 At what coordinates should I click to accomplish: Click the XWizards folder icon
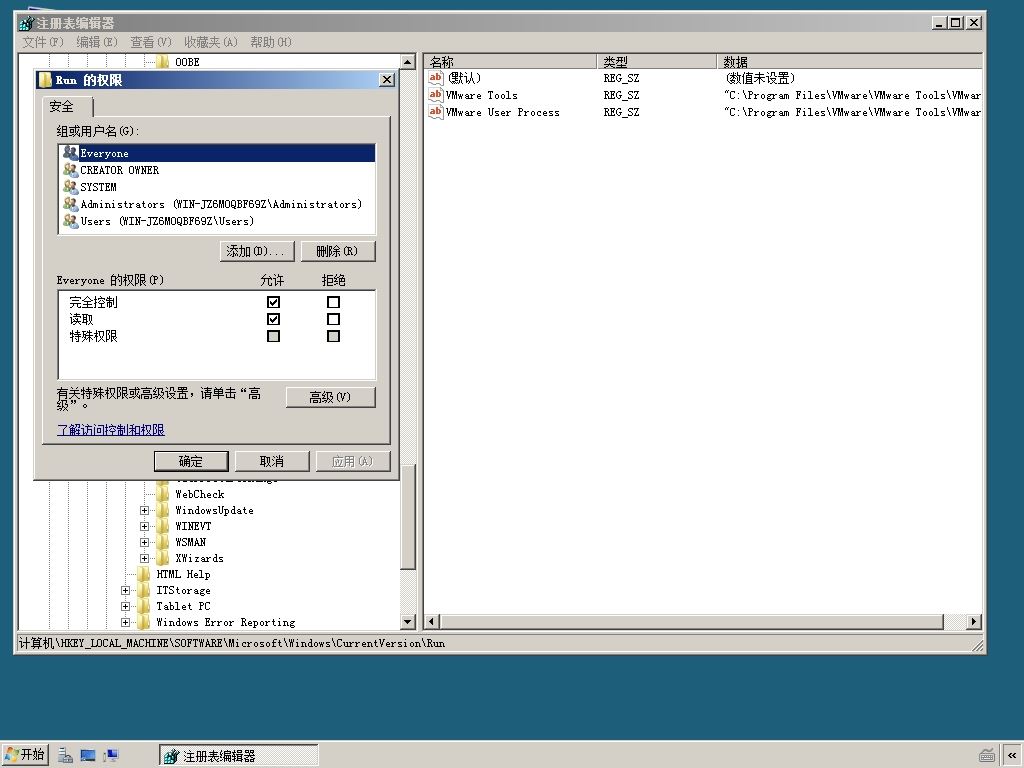pyautogui.click(x=163, y=558)
